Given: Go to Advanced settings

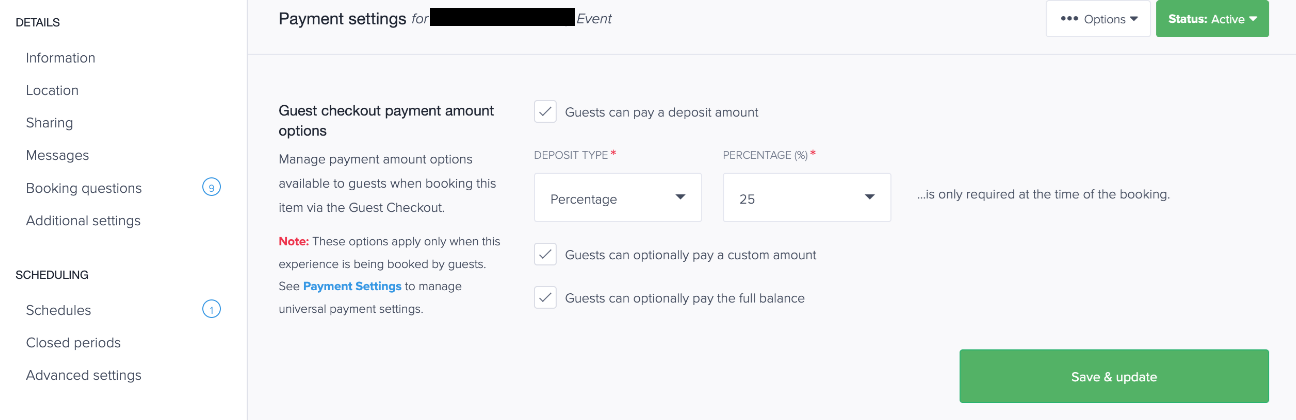Looking at the screenshot, I should pyautogui.click(x=83, y=375).
